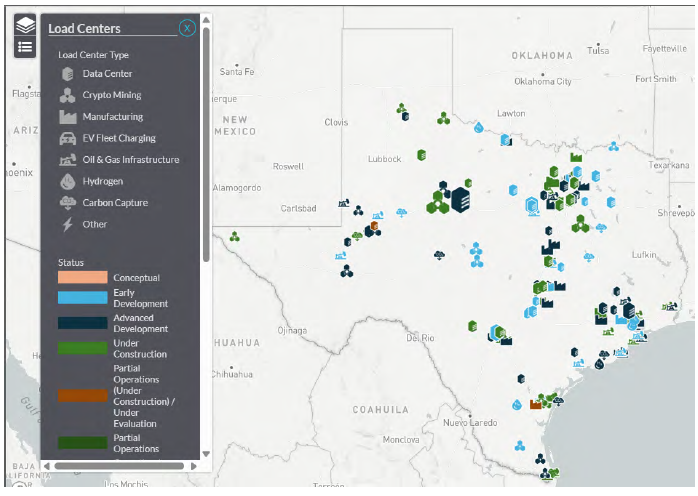Click the Early Development blue swatch
Screen dimensions: 698x496
click(82, 298)
